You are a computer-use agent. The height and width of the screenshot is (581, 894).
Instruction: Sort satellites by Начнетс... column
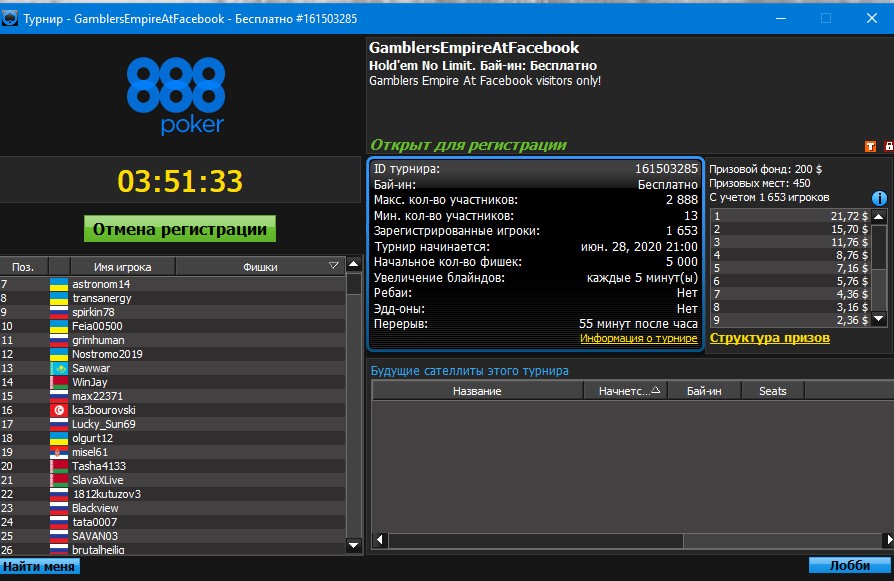click(x=625, y=391)
